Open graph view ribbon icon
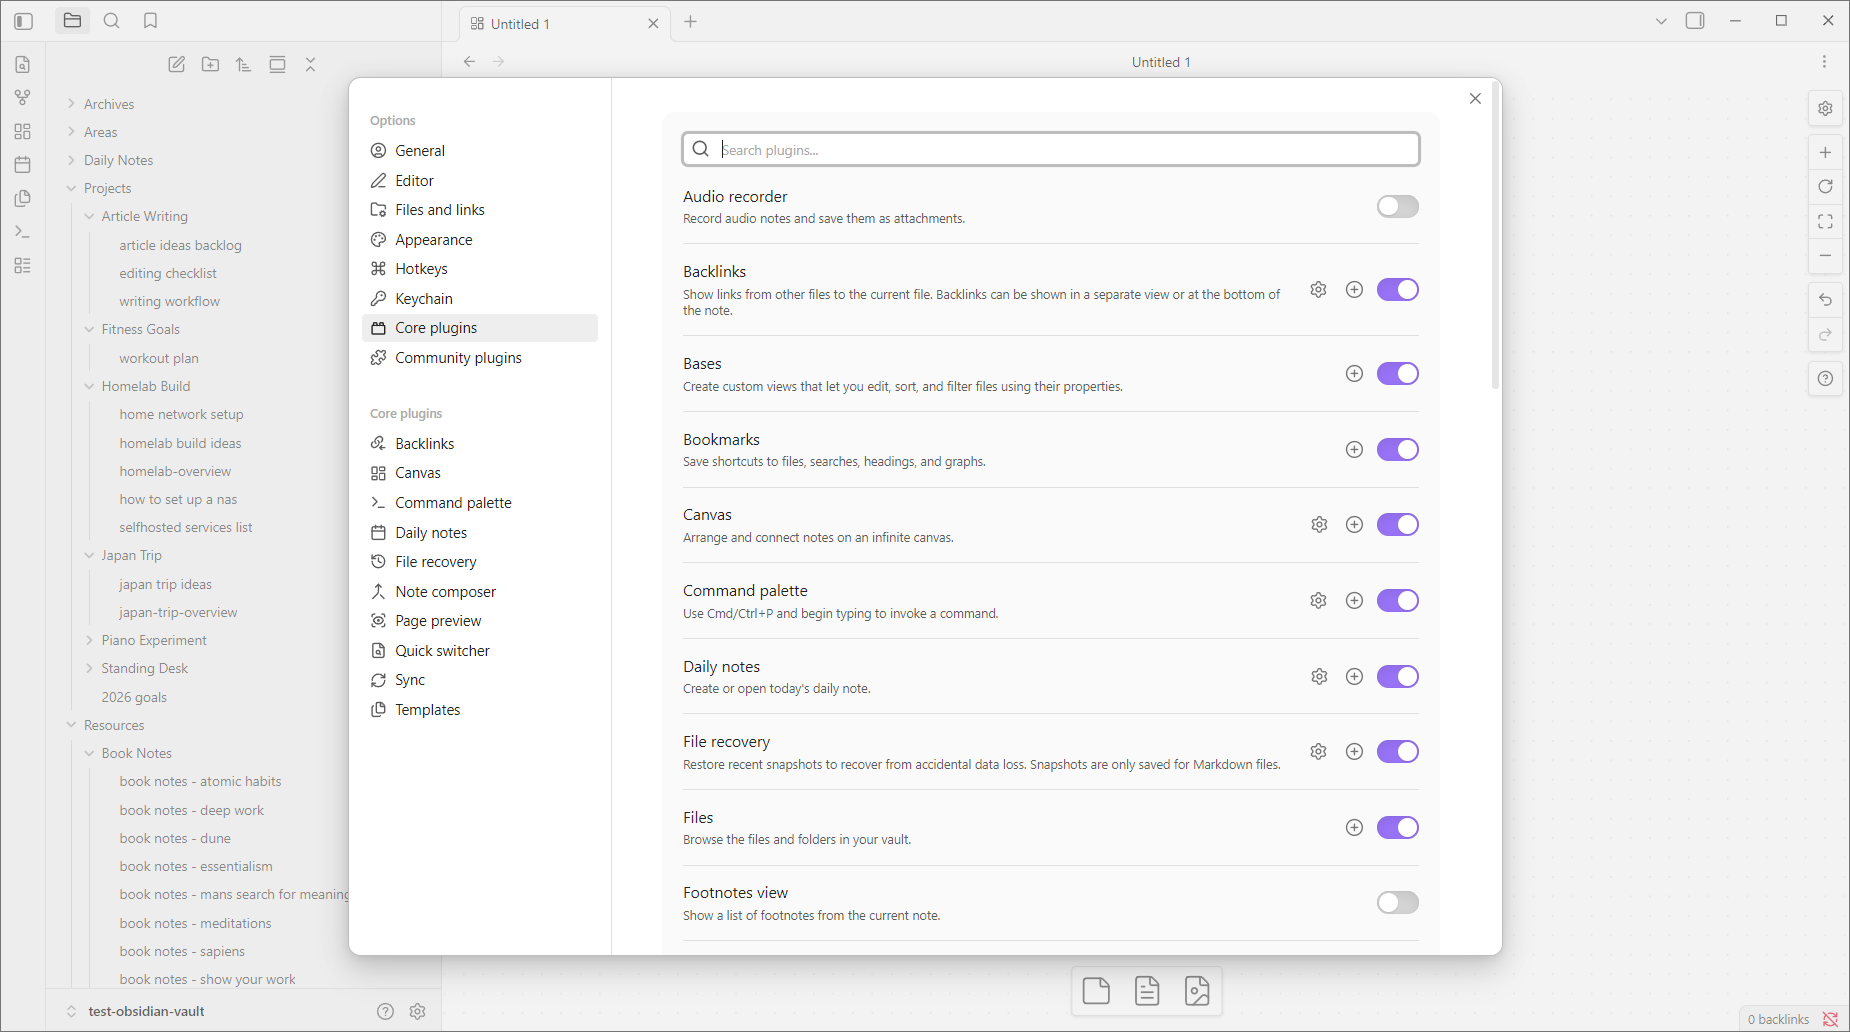 coord(23,98)
